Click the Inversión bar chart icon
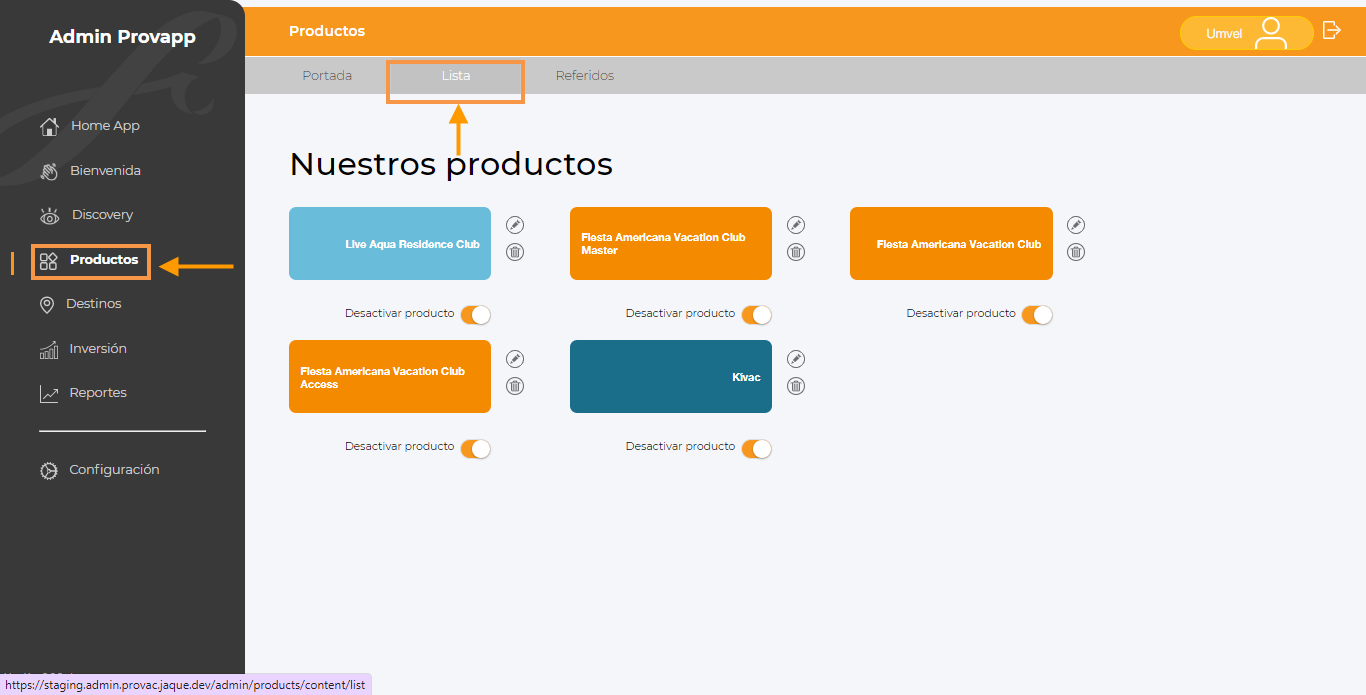Viewport: 1366px width, 695px height. (49, 350)
